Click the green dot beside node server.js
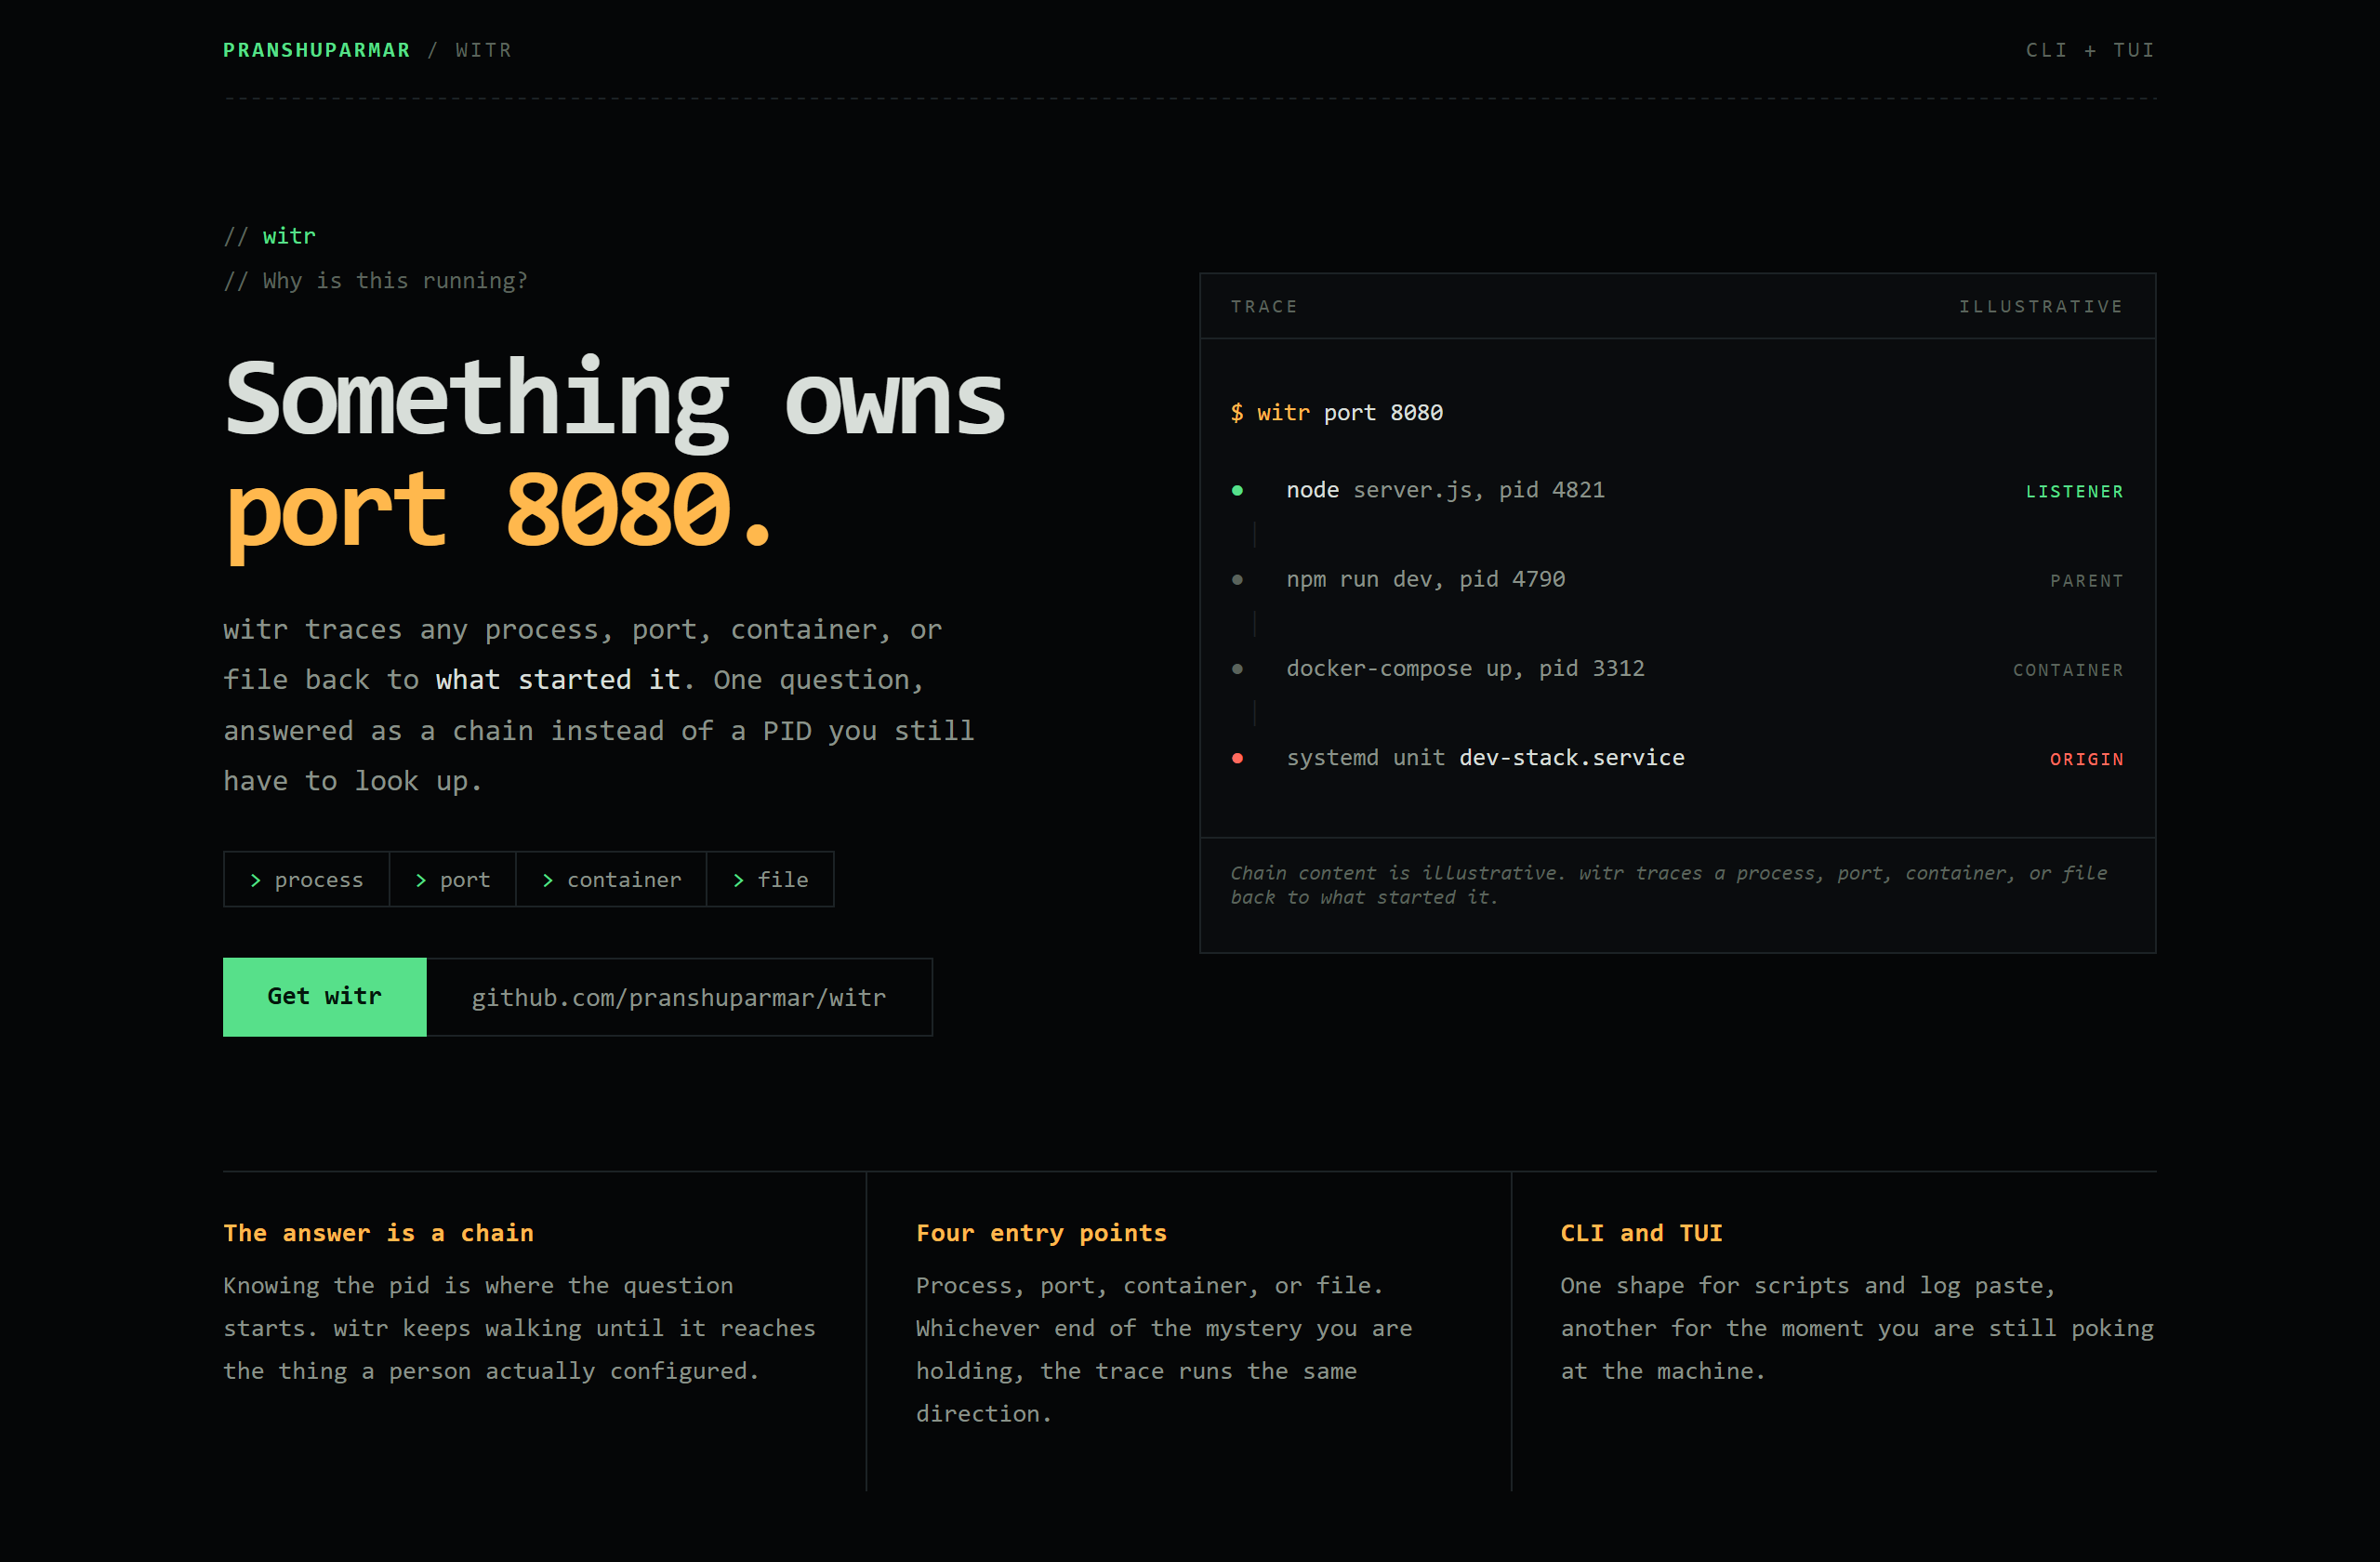2380x1562 pixels. pyautogui.click(x=1237, y=490)
